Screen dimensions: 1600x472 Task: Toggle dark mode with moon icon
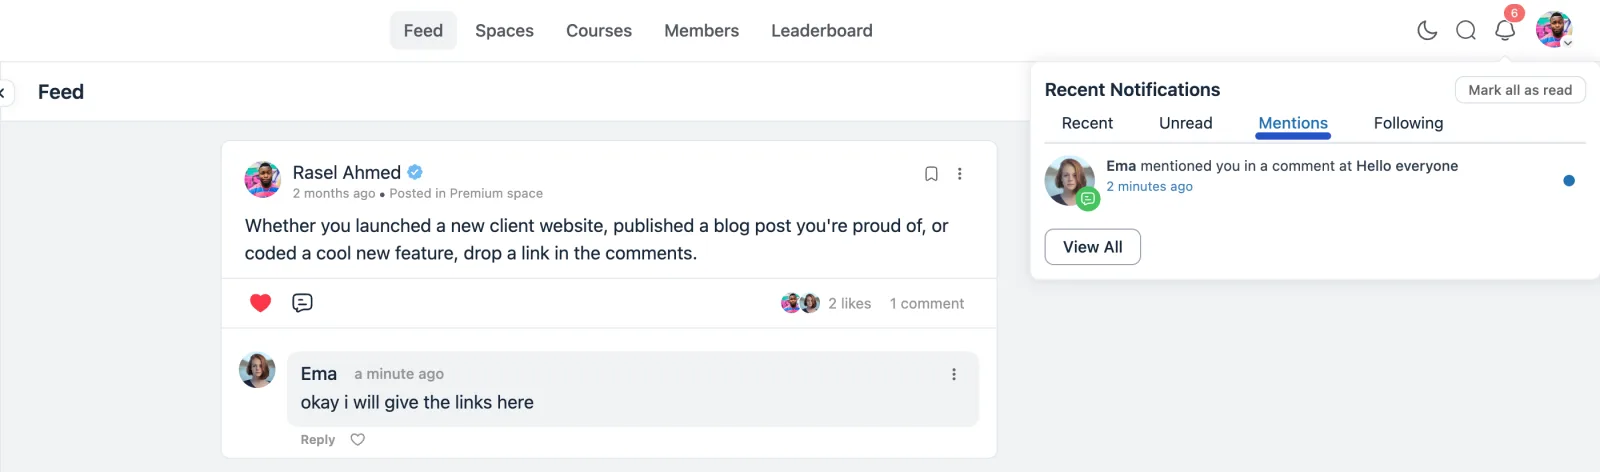coord(1427,30)
